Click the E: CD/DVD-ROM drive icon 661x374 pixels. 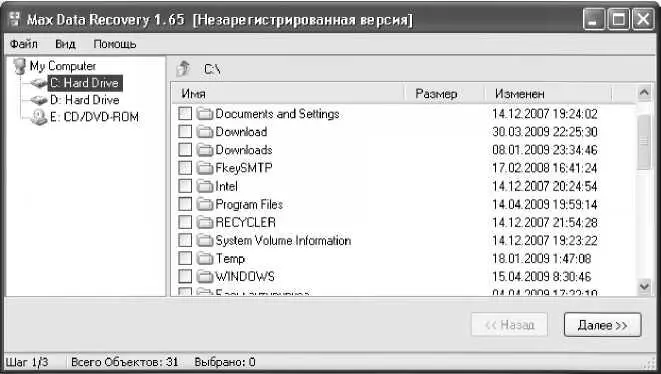click(x=39, y=117)
